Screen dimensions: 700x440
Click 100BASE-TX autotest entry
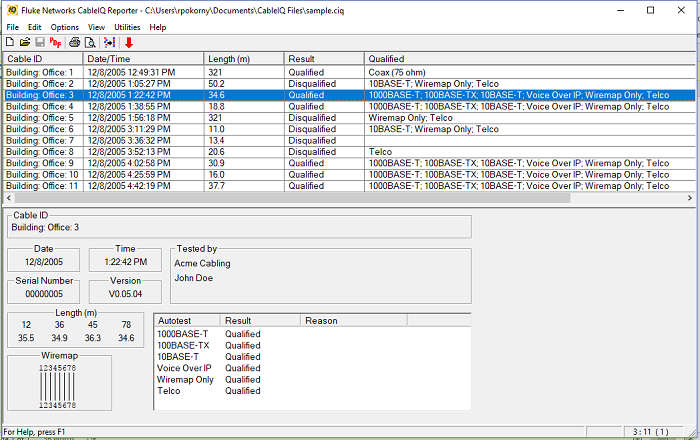(183, 345)
